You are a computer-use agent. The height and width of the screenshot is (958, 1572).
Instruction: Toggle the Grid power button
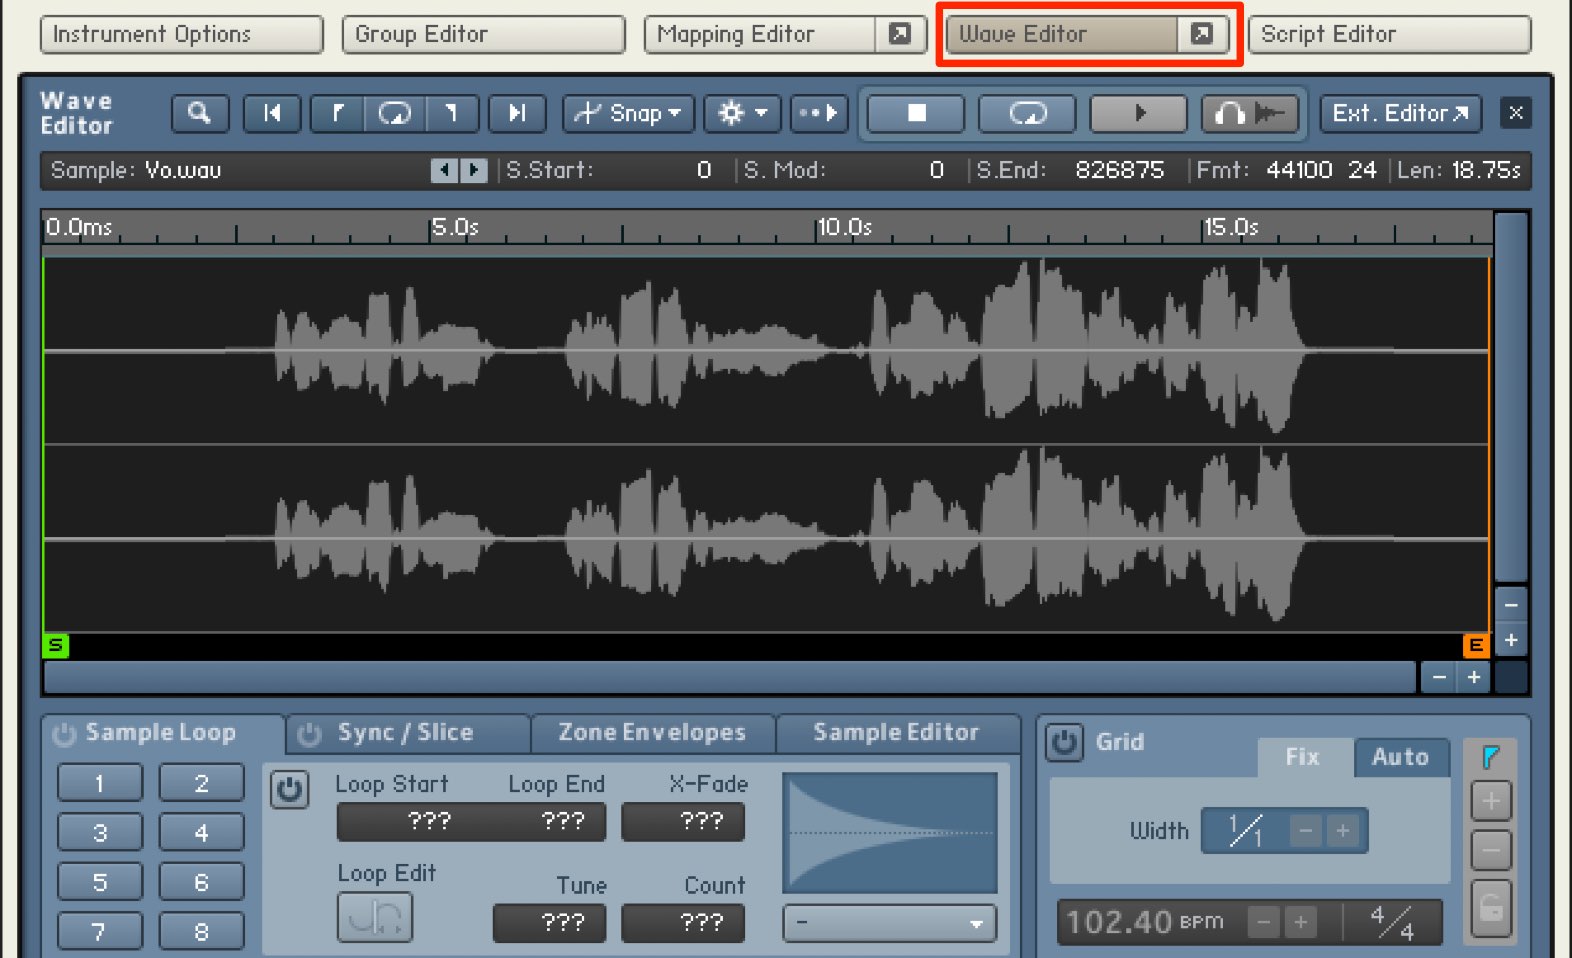coord(1065,743)
